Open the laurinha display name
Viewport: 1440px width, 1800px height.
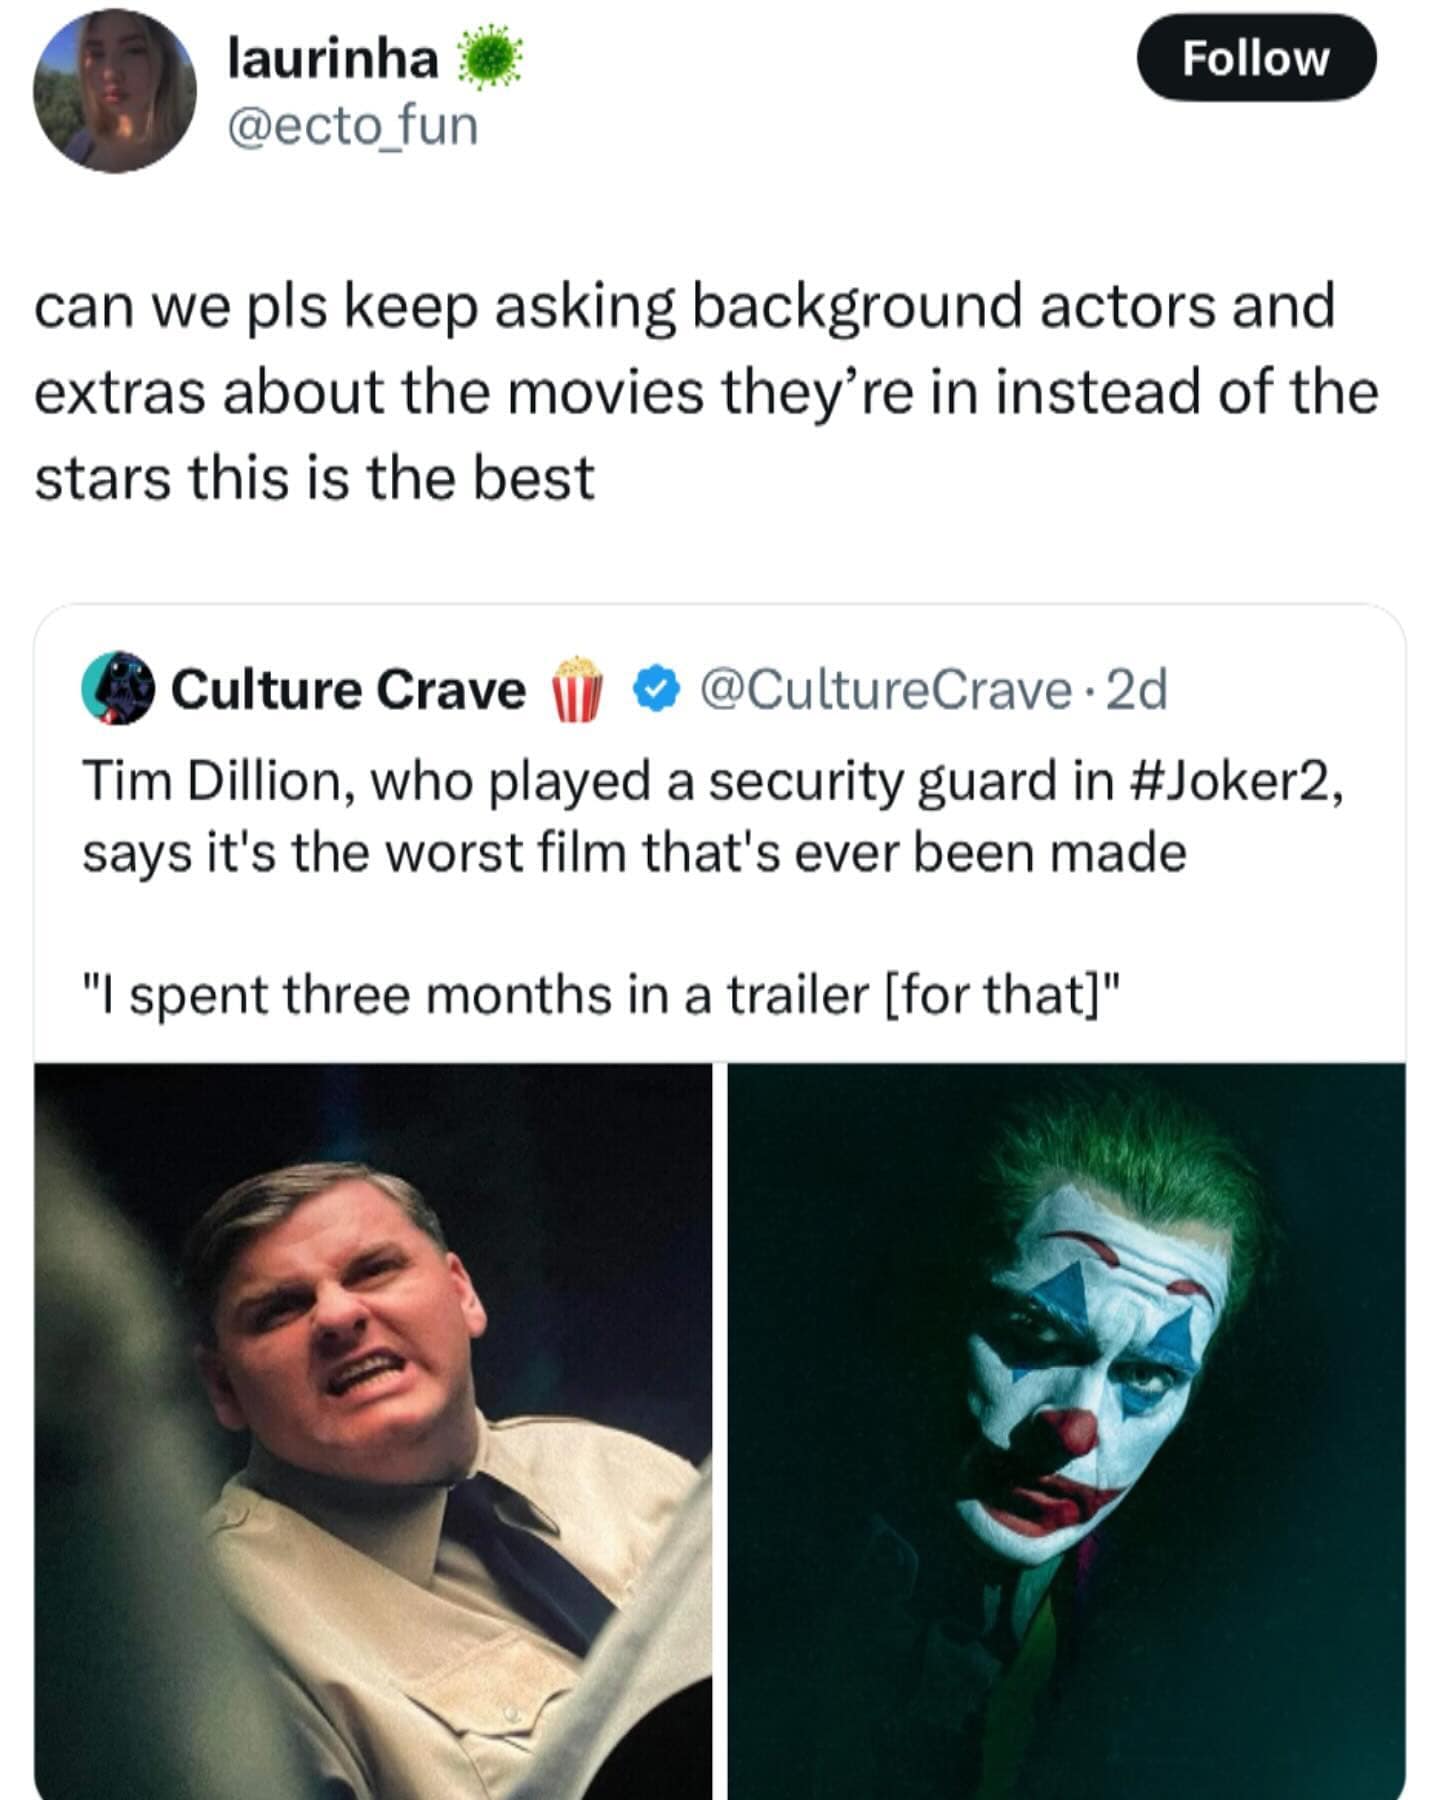click(x=333, y=60)
